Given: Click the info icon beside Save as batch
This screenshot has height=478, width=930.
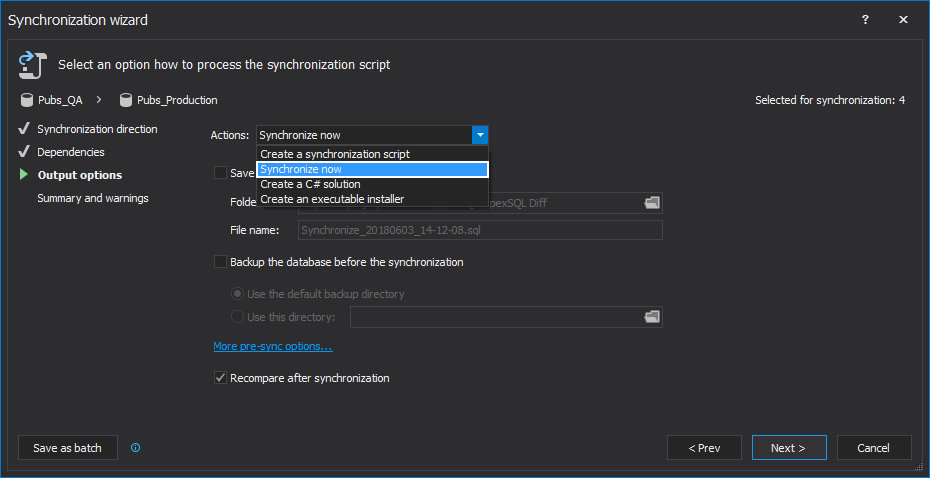Looking at the screenshot, I should 135,448.
